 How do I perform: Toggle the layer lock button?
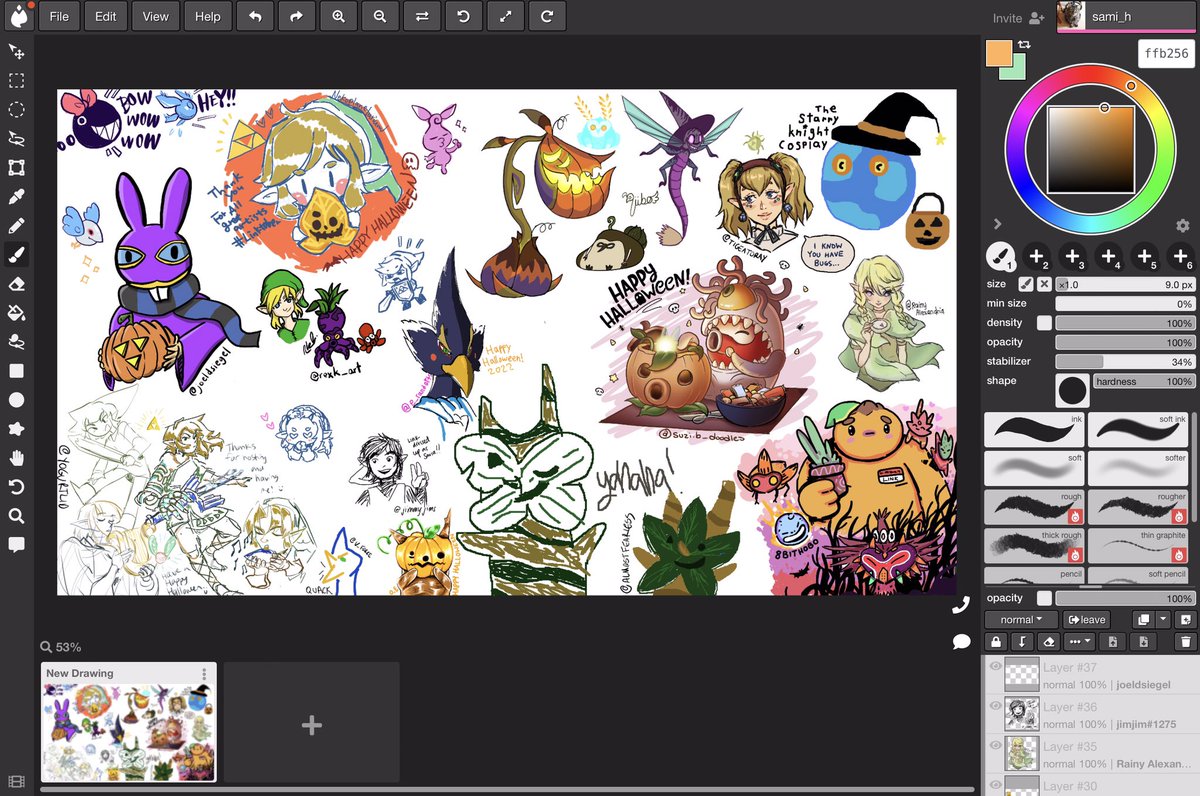pyautogui.click(x=996, y=642)
